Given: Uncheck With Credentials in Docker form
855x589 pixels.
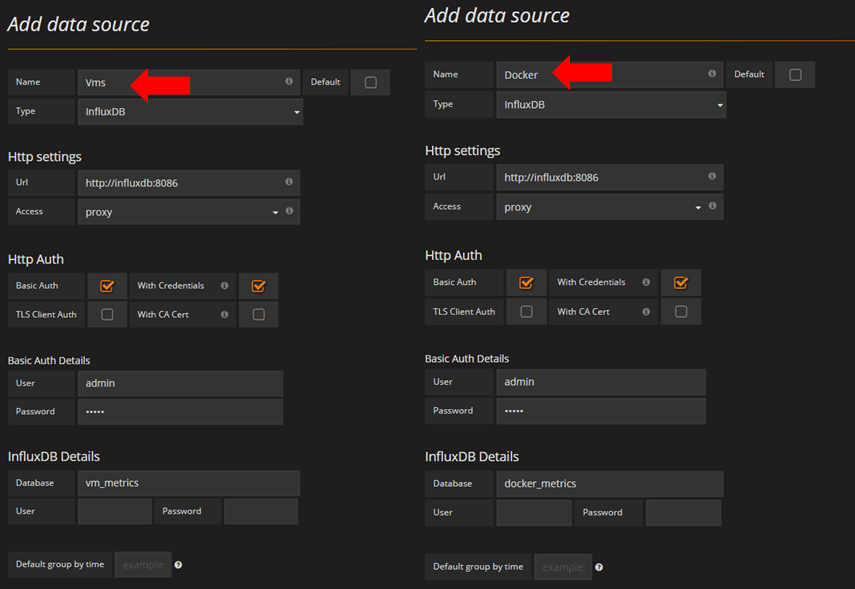Looking at the screenshot, I should pyautogui.click(x=681, y=283).
